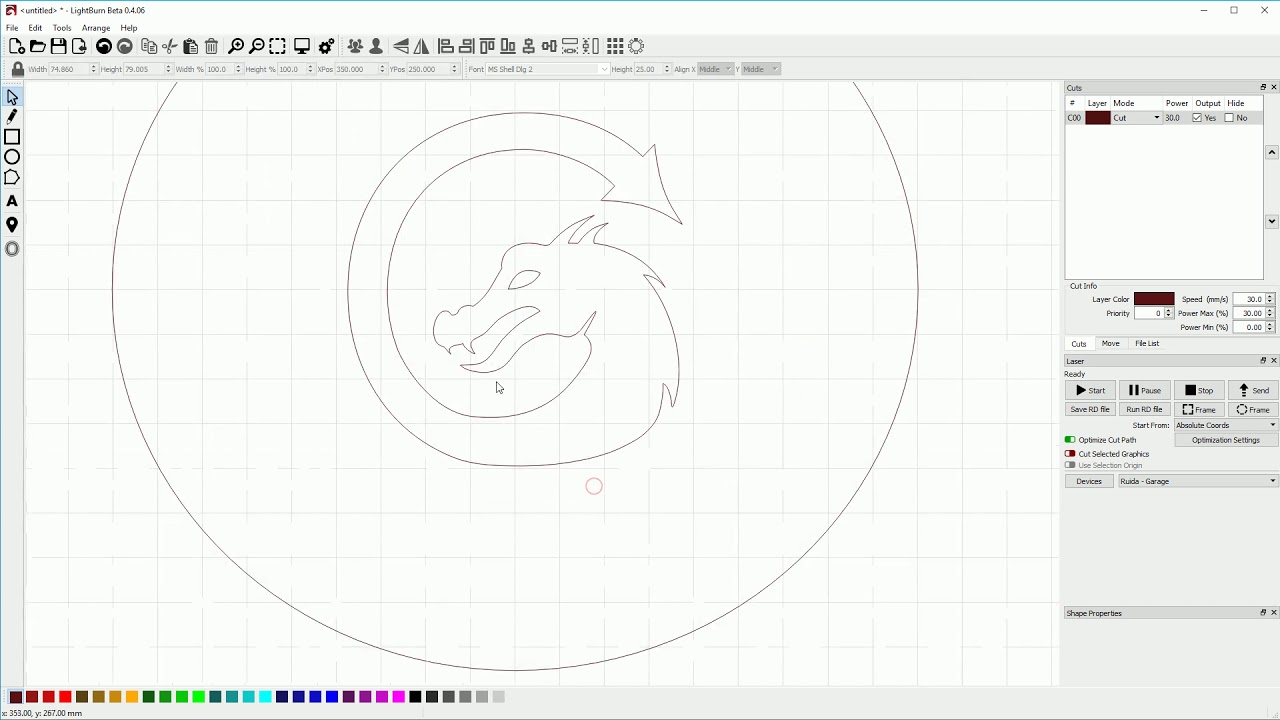Undo the last action
1280x720 pixels.
click(x=104, y=46)
